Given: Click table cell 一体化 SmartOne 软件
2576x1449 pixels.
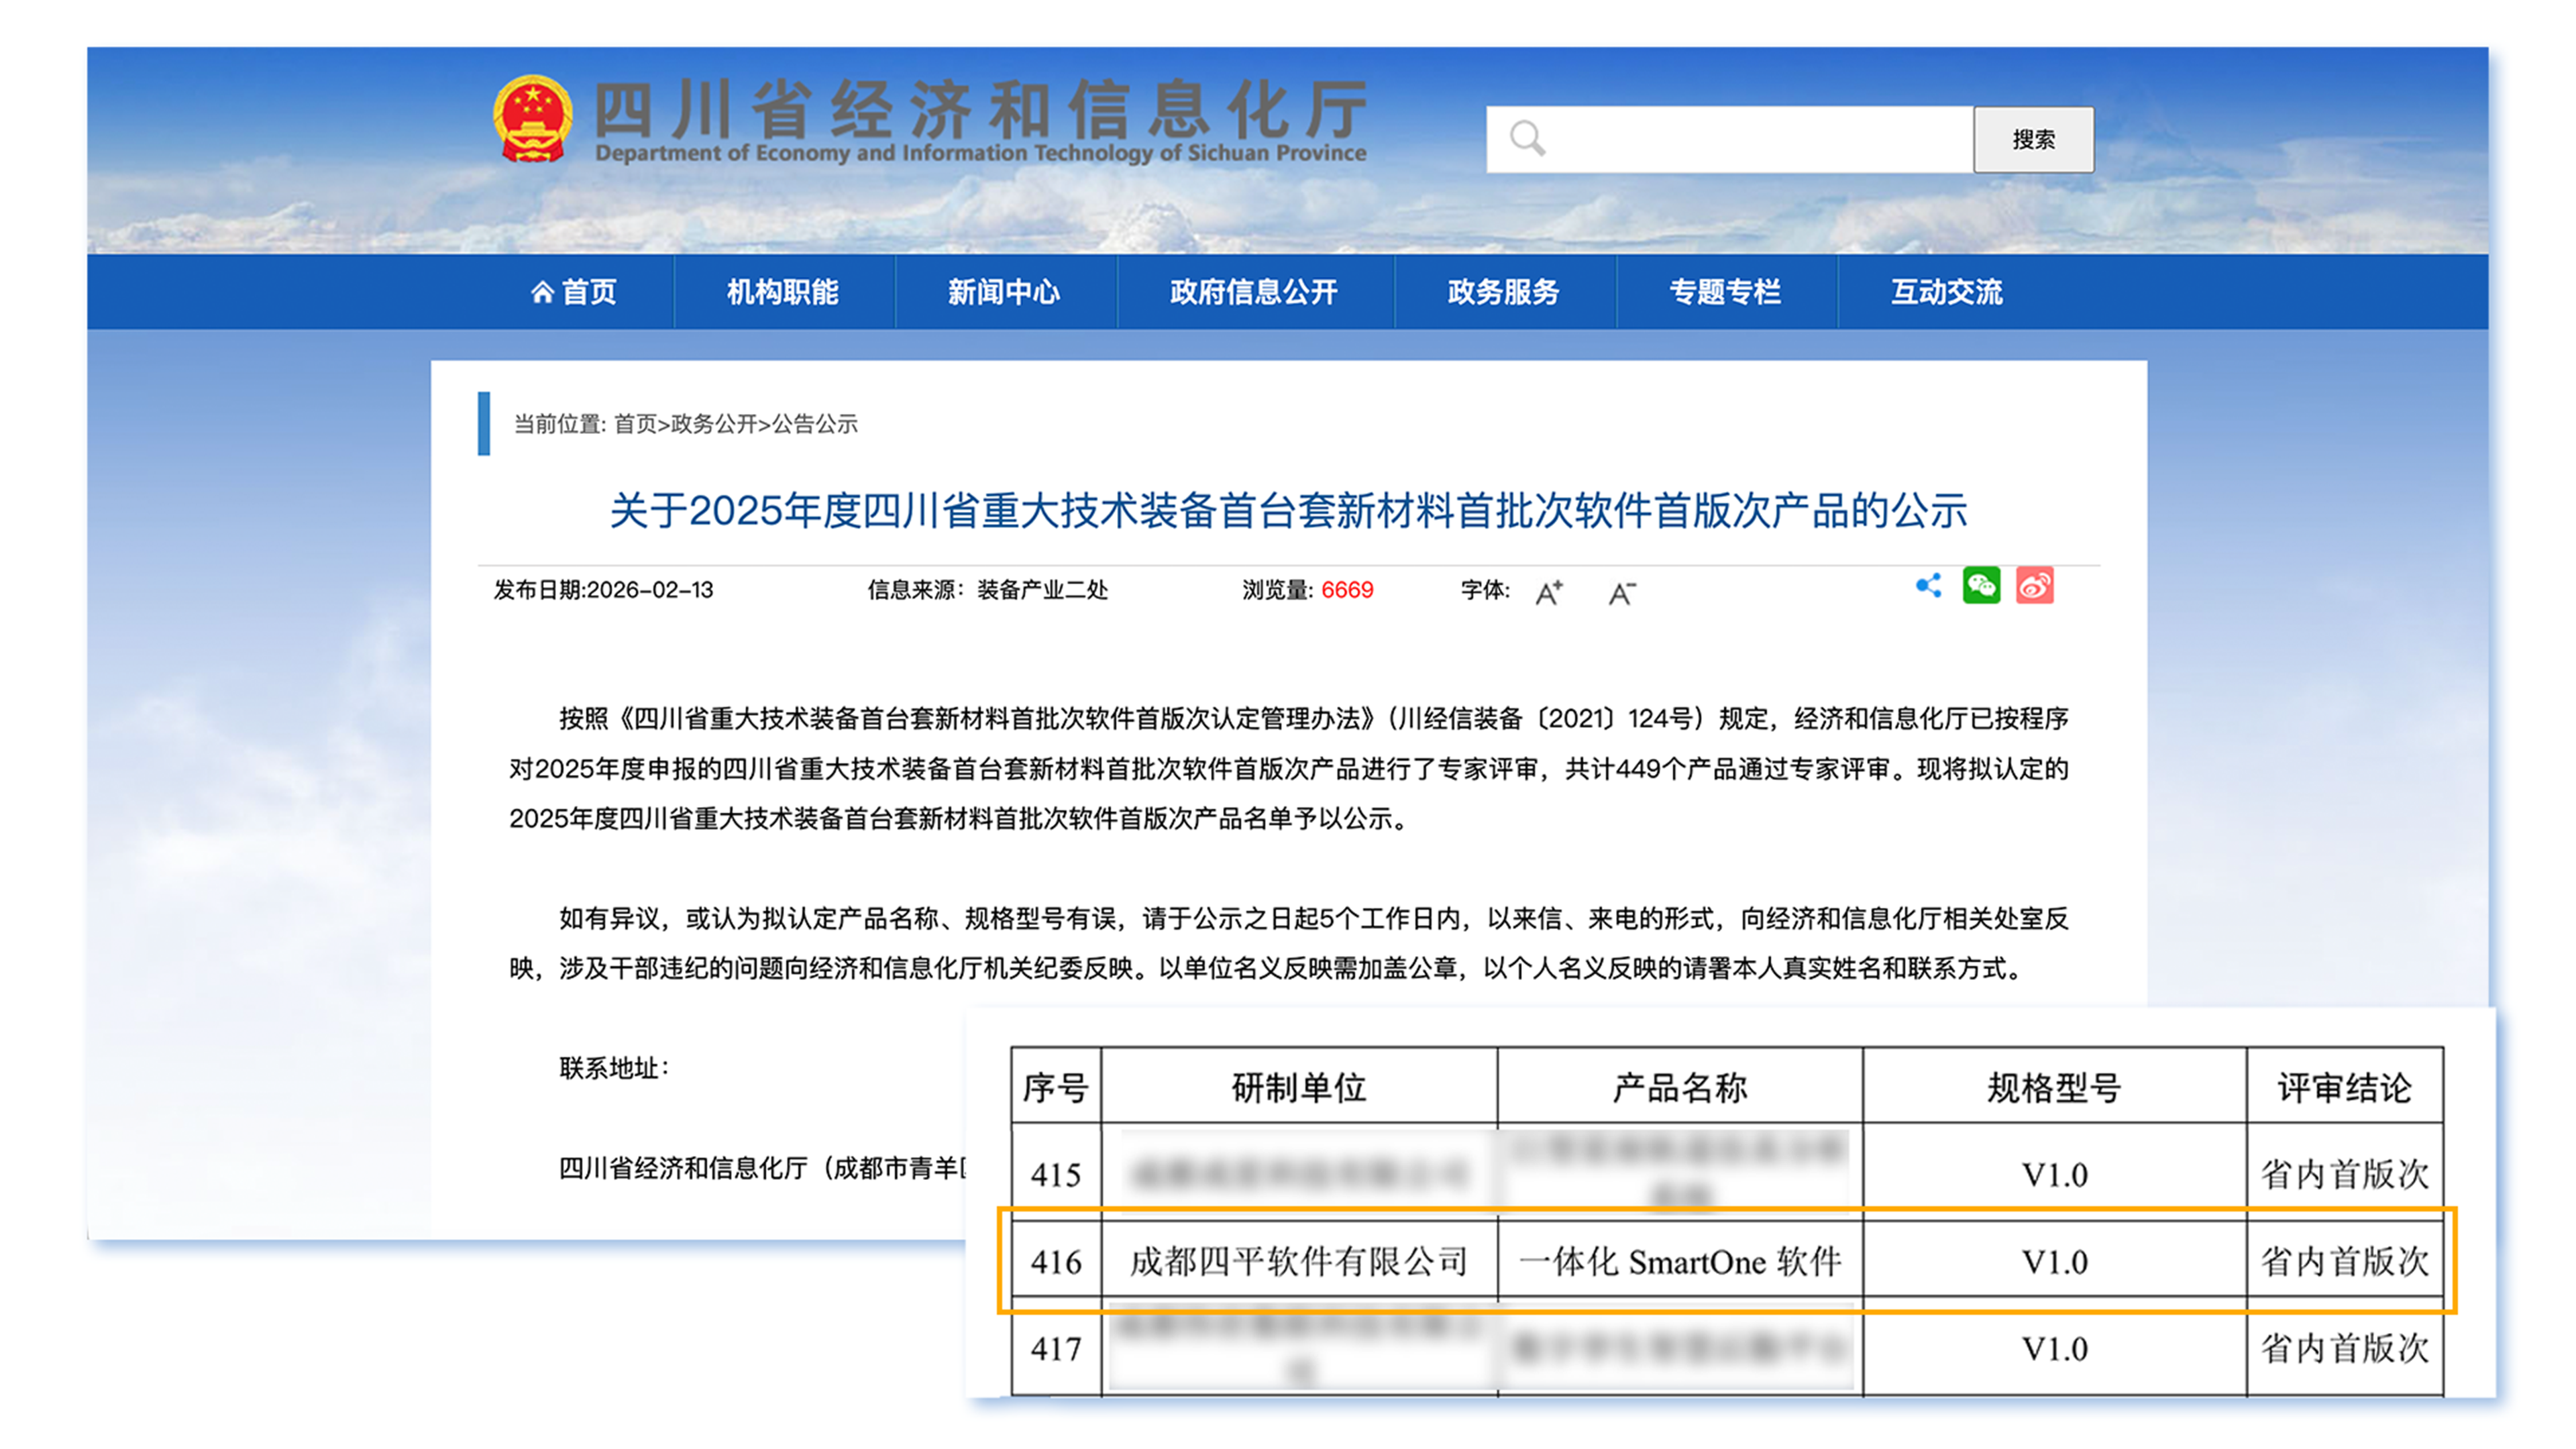Looking at the screenshot, I should coord(1680,1262).
